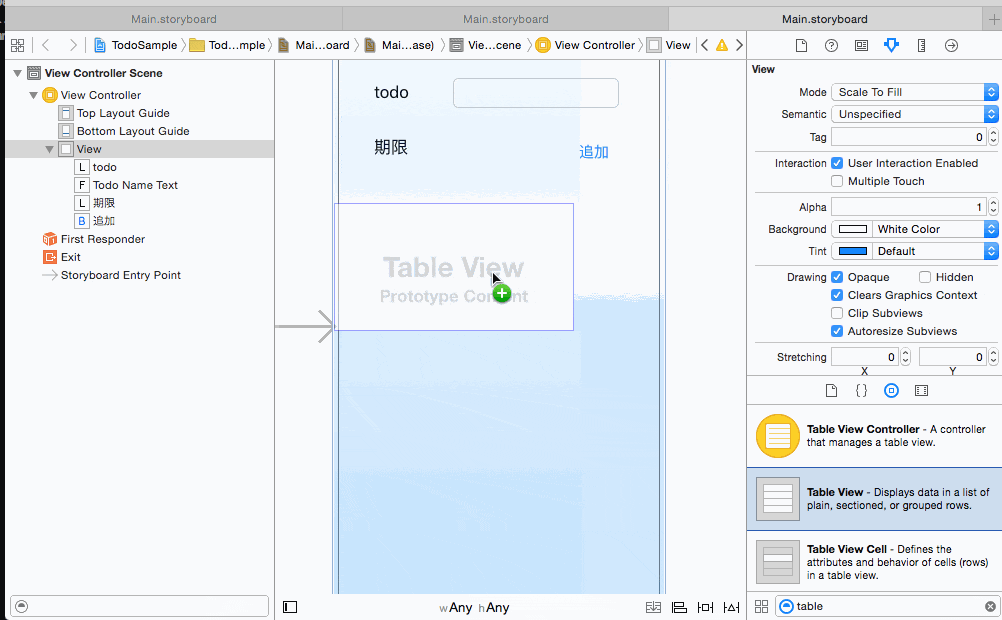Click the Update Frames icon

point(653,606)
